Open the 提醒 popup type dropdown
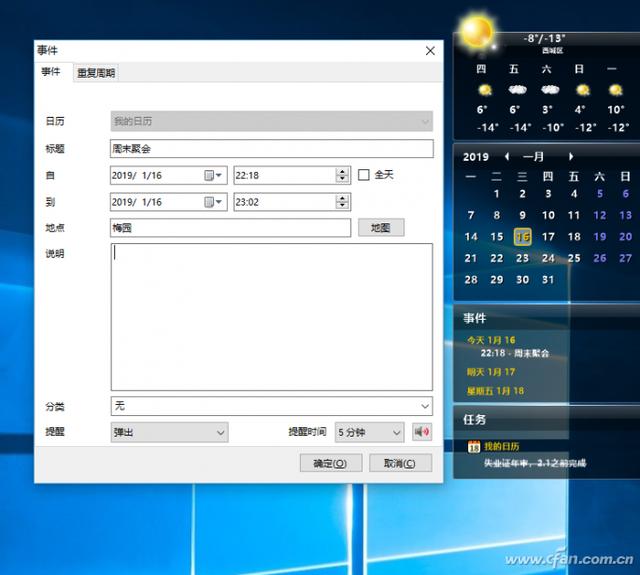 pyautogui.click(x=220, y=433)
